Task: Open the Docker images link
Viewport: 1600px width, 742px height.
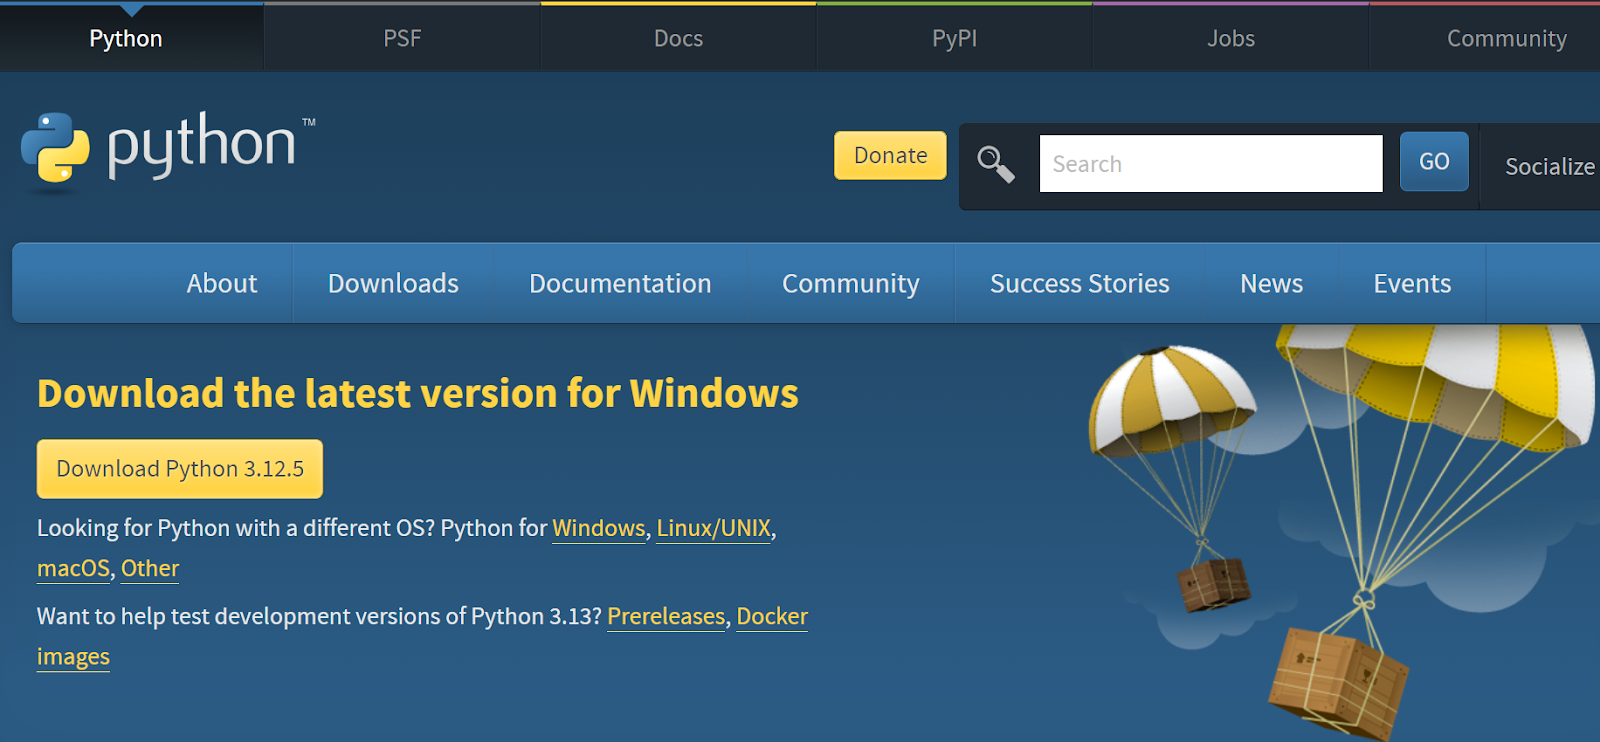Action: [772, 616]
